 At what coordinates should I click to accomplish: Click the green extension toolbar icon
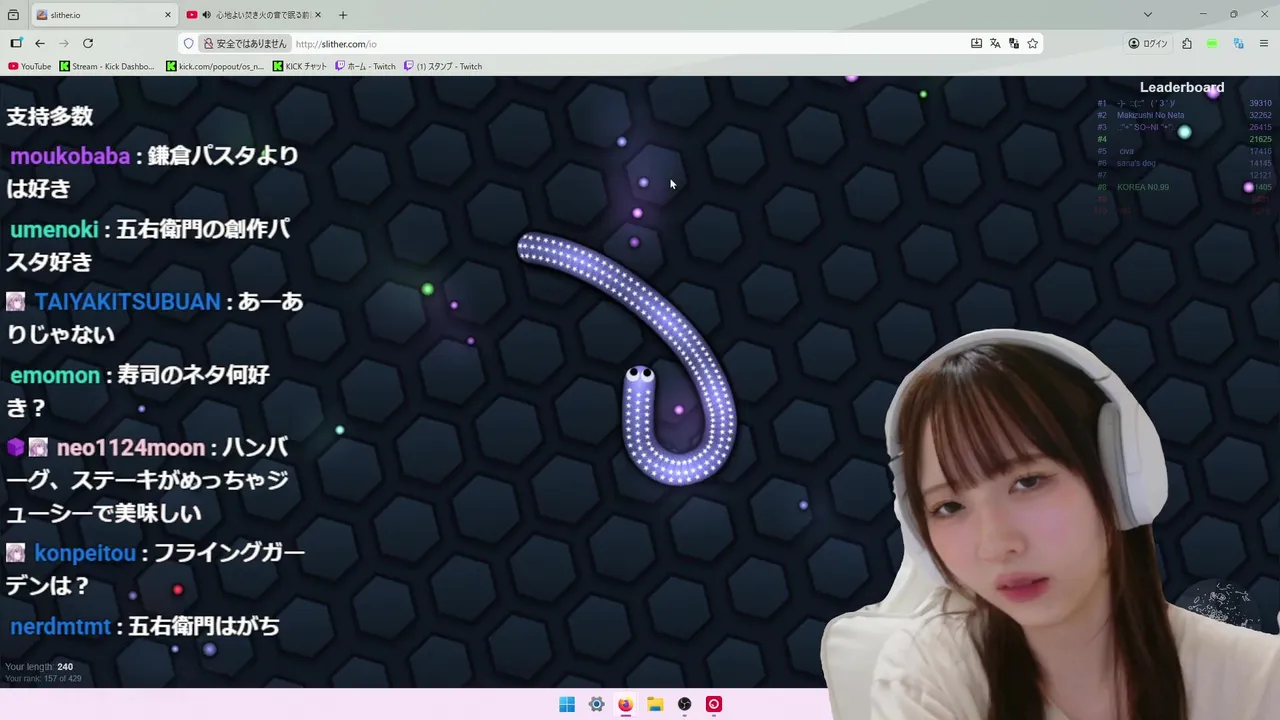click(x=1212, y=43)
